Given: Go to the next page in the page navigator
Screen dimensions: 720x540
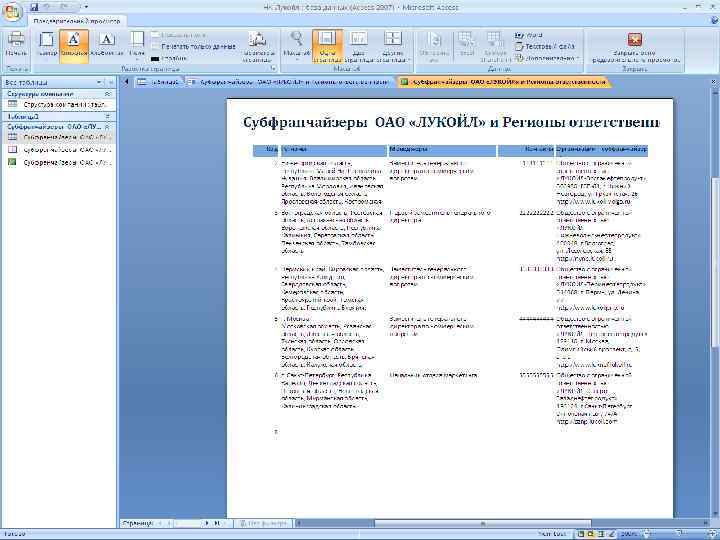Looking at the screenshot, I should pyautogui.click(x=207, y=523).
